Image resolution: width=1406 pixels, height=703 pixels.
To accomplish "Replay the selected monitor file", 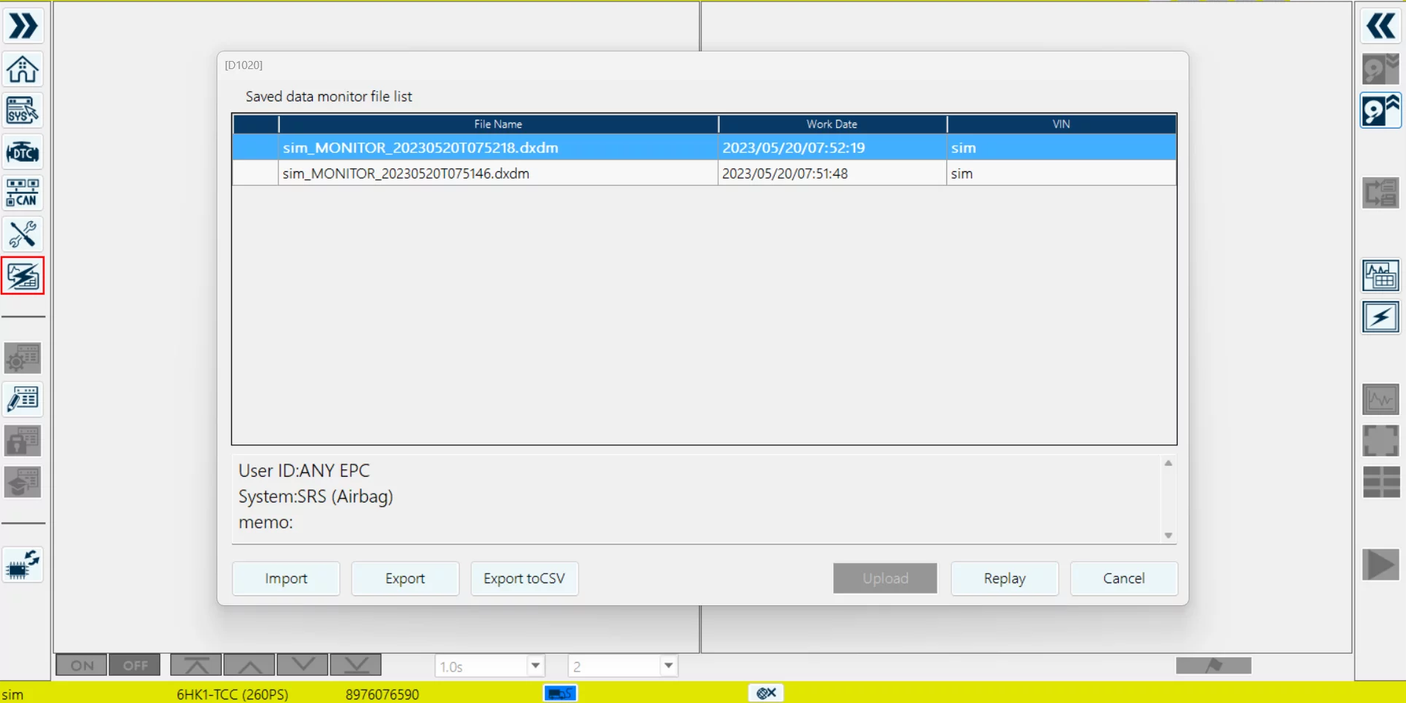I will 1004,578.
